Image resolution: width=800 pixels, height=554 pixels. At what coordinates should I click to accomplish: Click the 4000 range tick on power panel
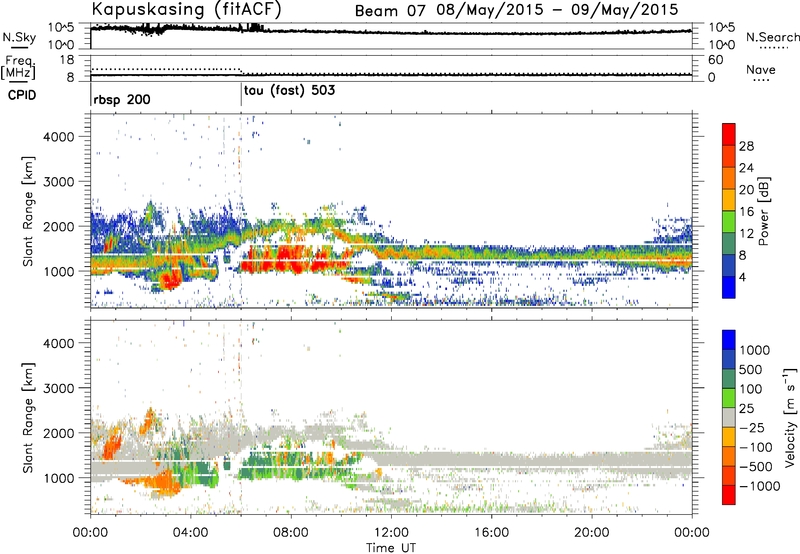pyautogui.click(x=58, y=137)
